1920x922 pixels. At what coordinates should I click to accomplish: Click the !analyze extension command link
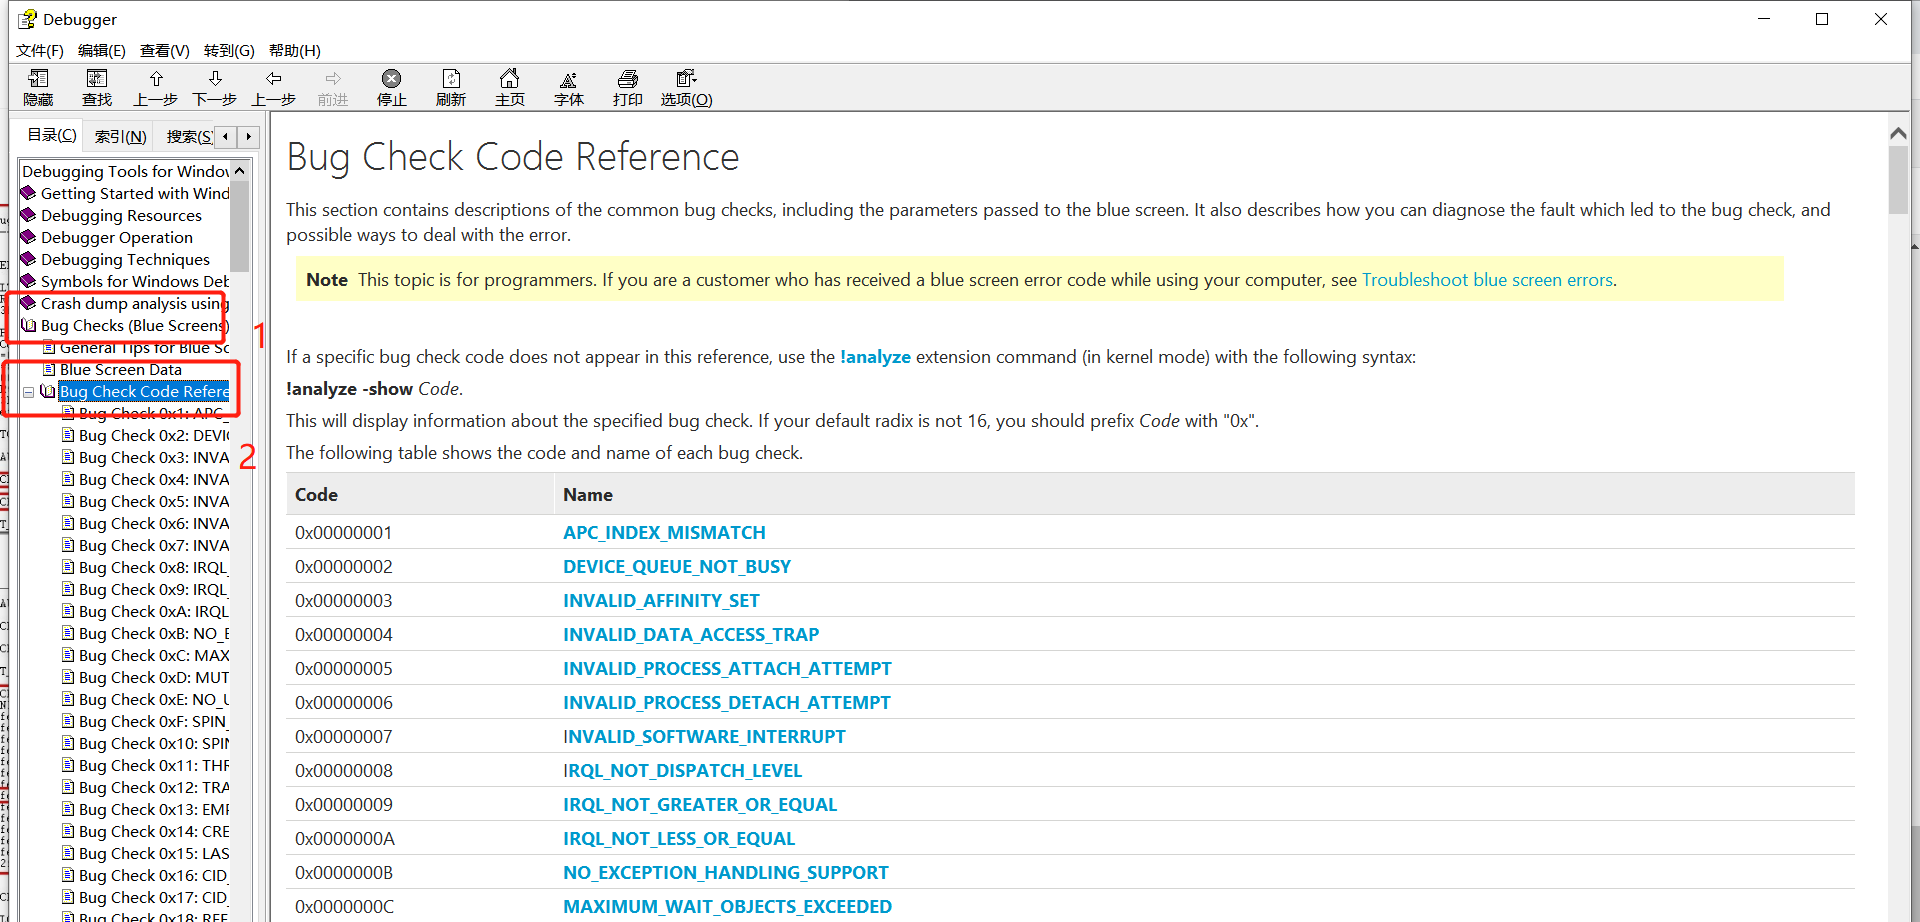875,357
